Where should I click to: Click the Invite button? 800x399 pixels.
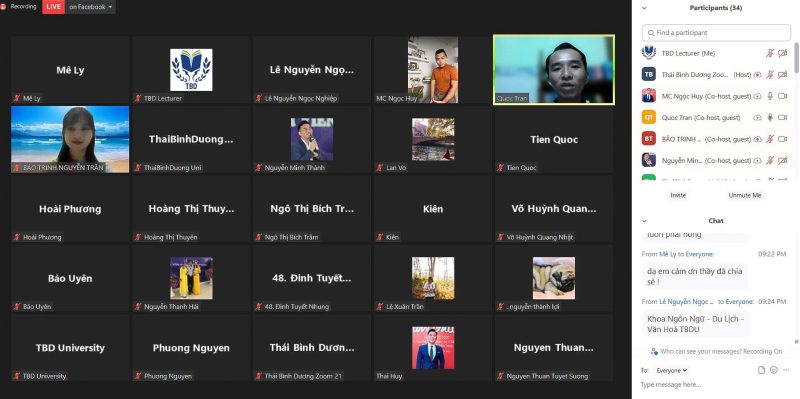click(678, 195)
